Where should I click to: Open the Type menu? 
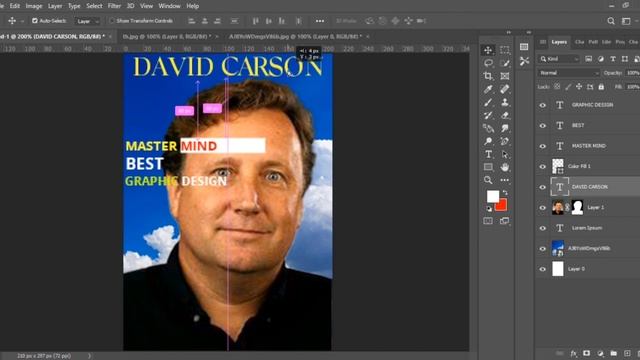click(74, 6)
